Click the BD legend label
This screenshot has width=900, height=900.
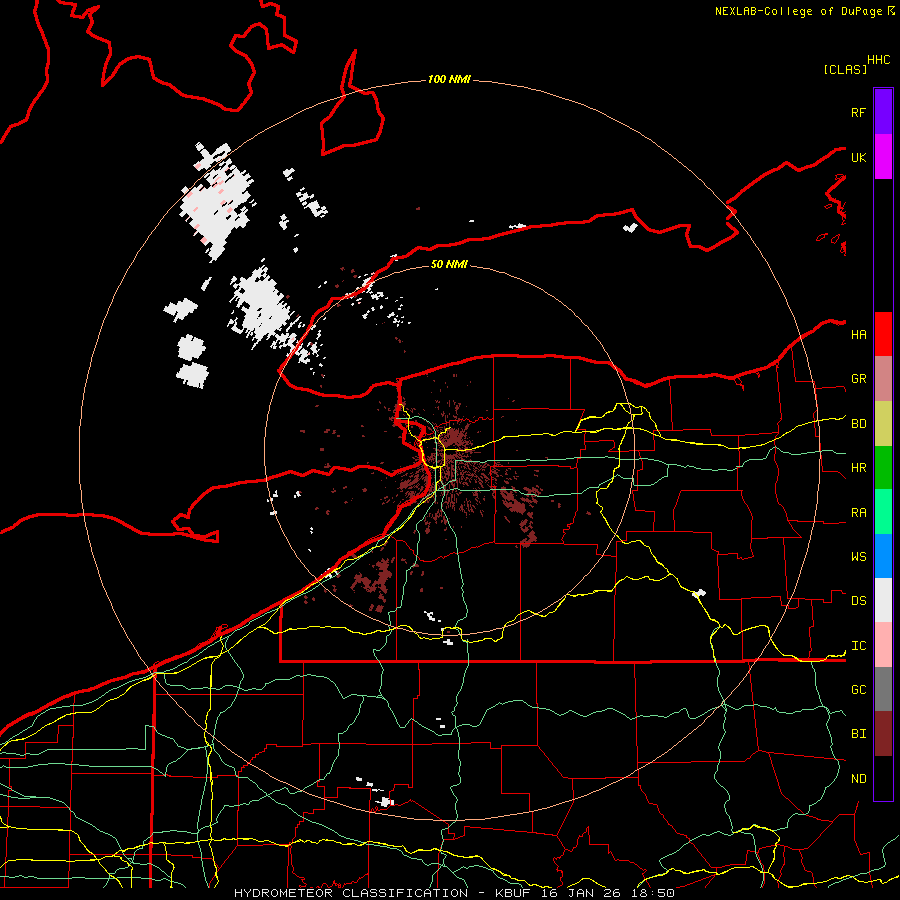point(858,424)
